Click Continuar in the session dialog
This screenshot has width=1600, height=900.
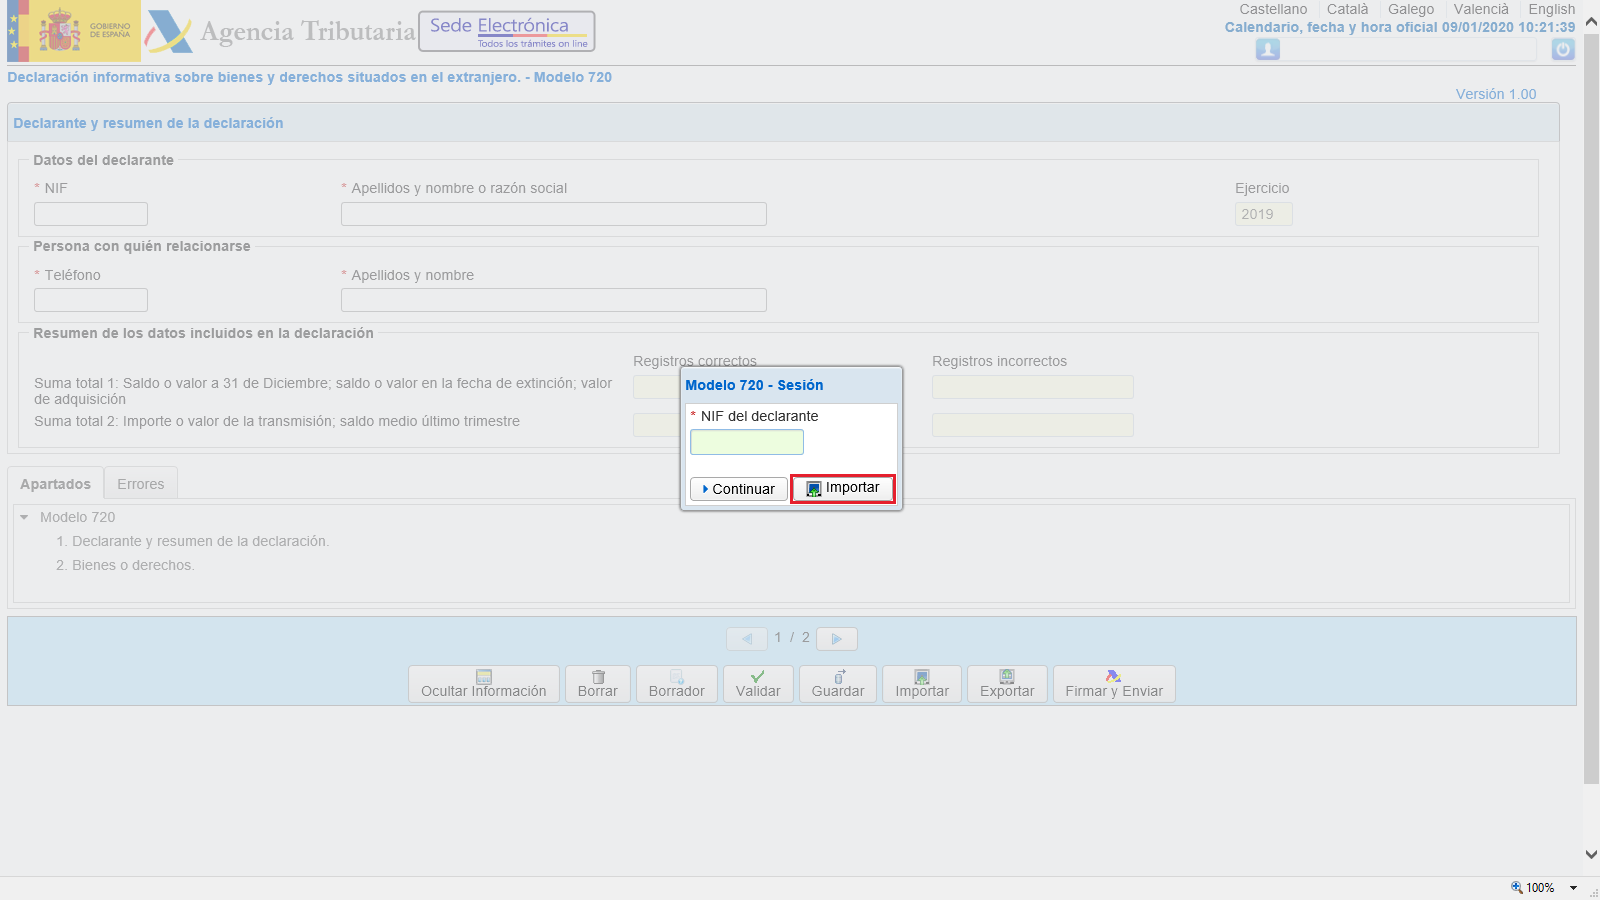(x=738, y=489)
